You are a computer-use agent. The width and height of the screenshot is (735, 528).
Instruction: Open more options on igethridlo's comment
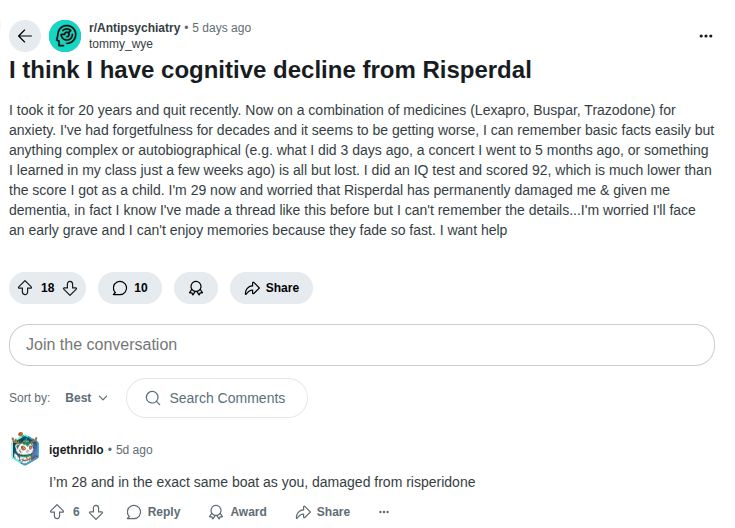pyautogui.click(x=384, y=512)
